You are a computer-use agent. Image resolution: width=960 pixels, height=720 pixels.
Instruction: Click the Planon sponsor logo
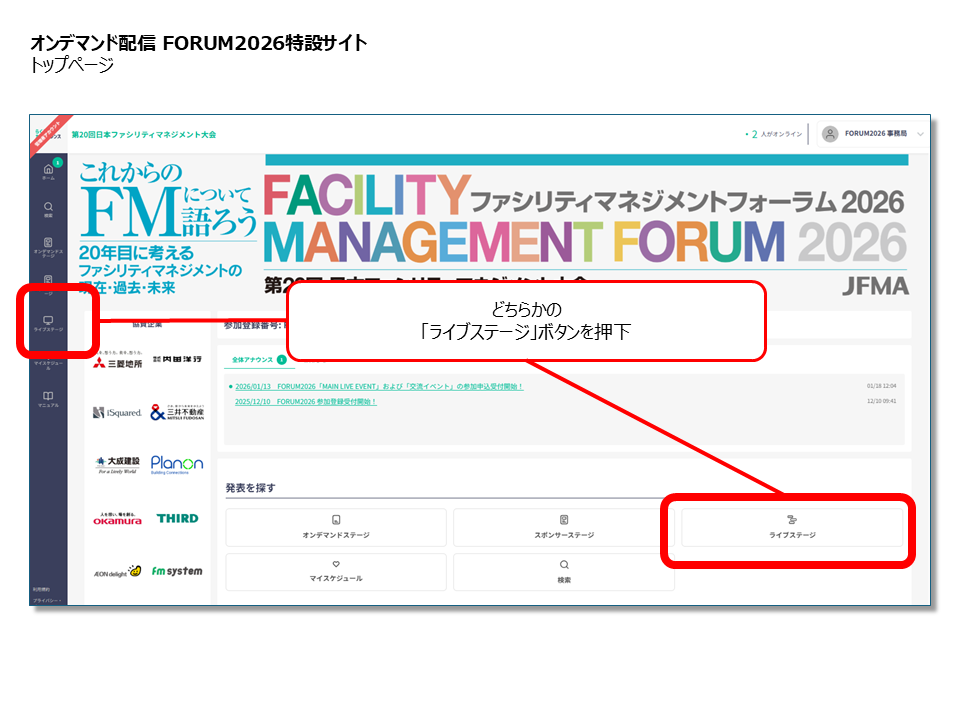[x=176, y=464]
